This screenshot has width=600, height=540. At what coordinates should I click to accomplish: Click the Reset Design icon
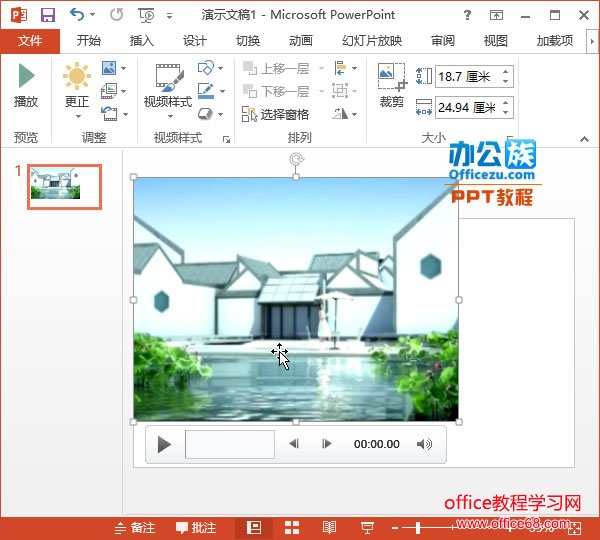(x=109, y=114)
